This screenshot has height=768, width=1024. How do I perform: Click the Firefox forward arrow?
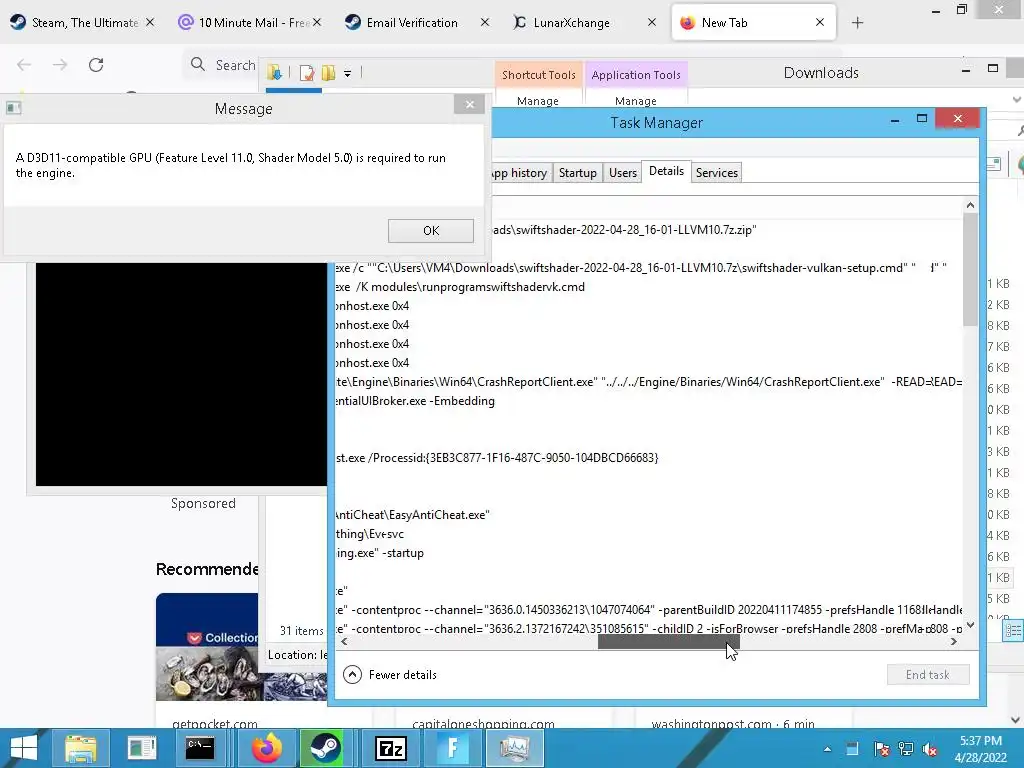[x=60, y=65]
